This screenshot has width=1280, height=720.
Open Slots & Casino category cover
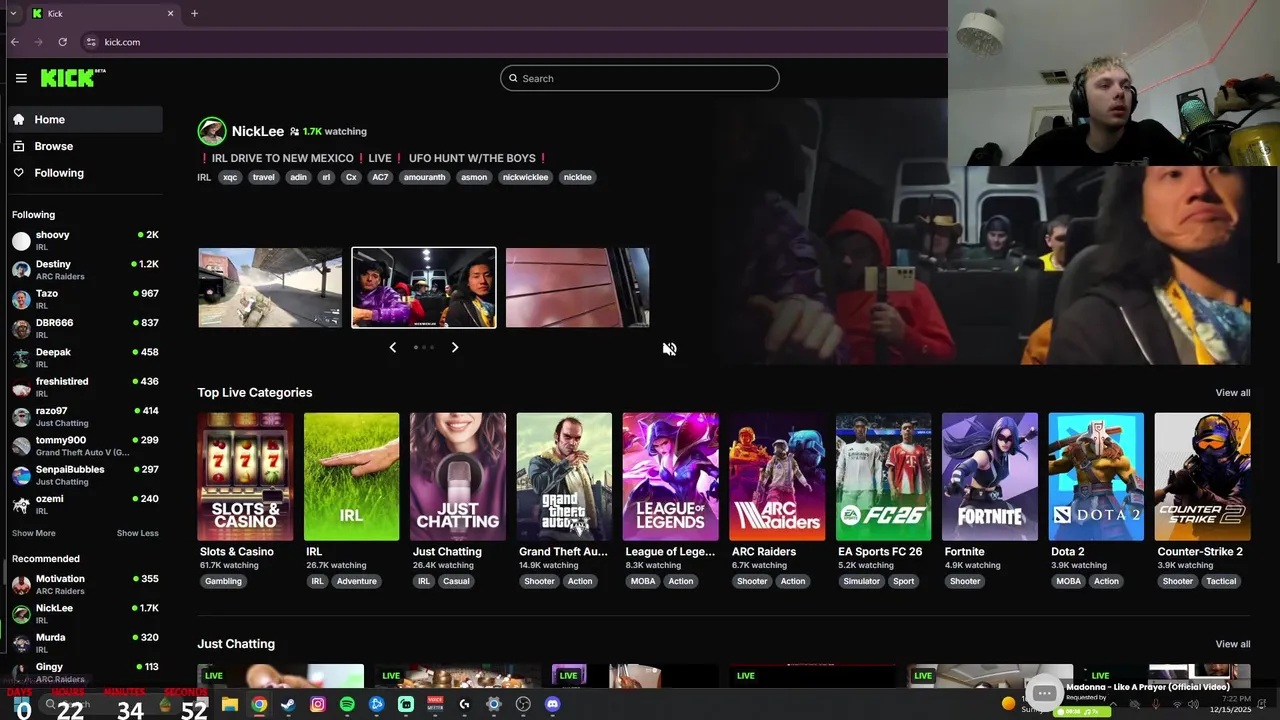click(245, 476)
